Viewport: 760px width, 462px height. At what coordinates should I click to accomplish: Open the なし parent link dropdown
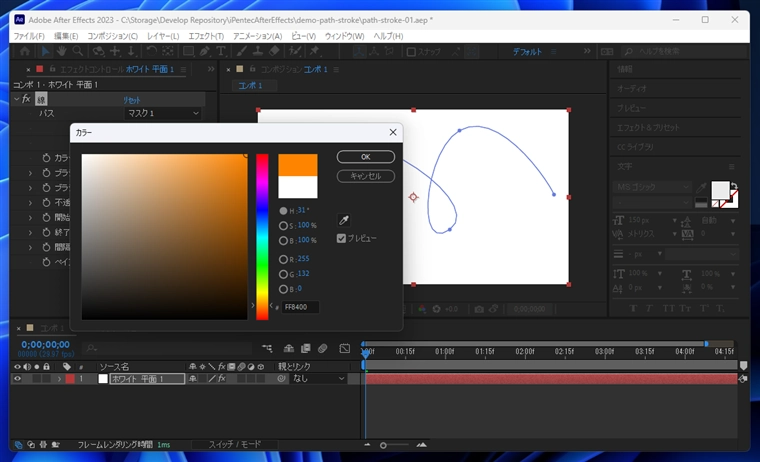click(x=318, y=379)
